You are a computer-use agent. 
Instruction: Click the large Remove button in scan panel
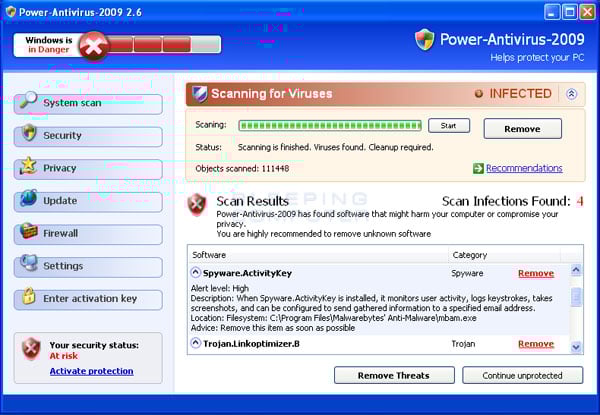(522, 129)
